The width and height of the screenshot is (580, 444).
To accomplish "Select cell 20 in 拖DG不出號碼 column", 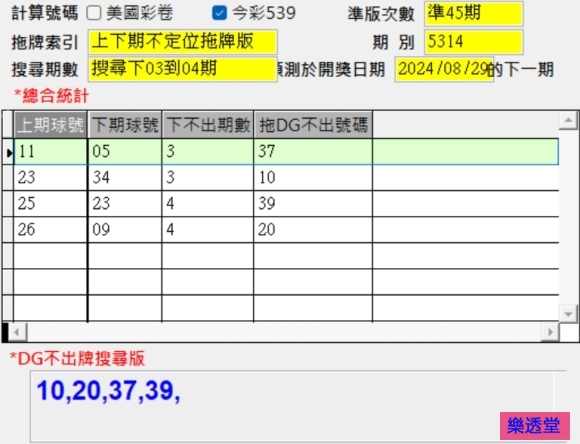I will tap(313, 230).
